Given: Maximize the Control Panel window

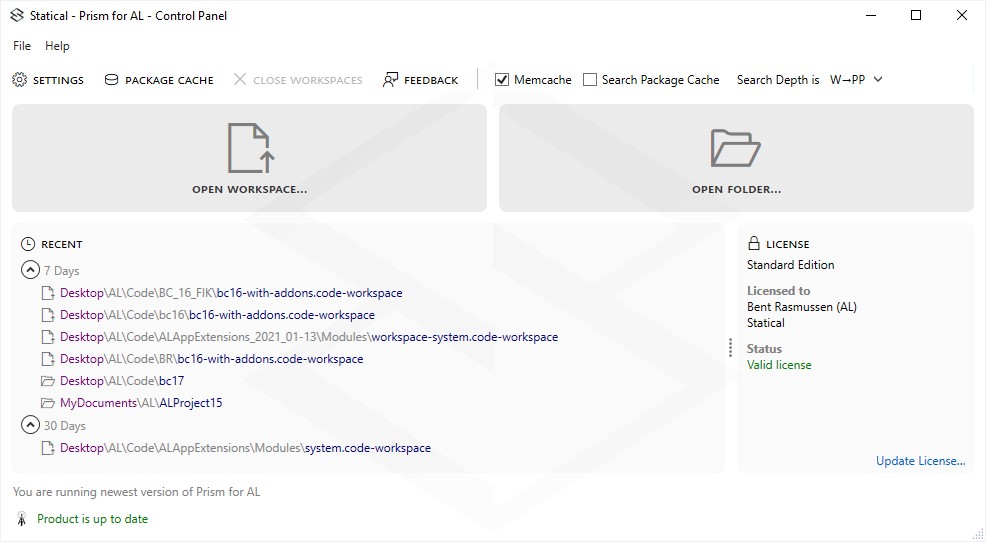Looking at the screenshot, I should tap(916, 16).
